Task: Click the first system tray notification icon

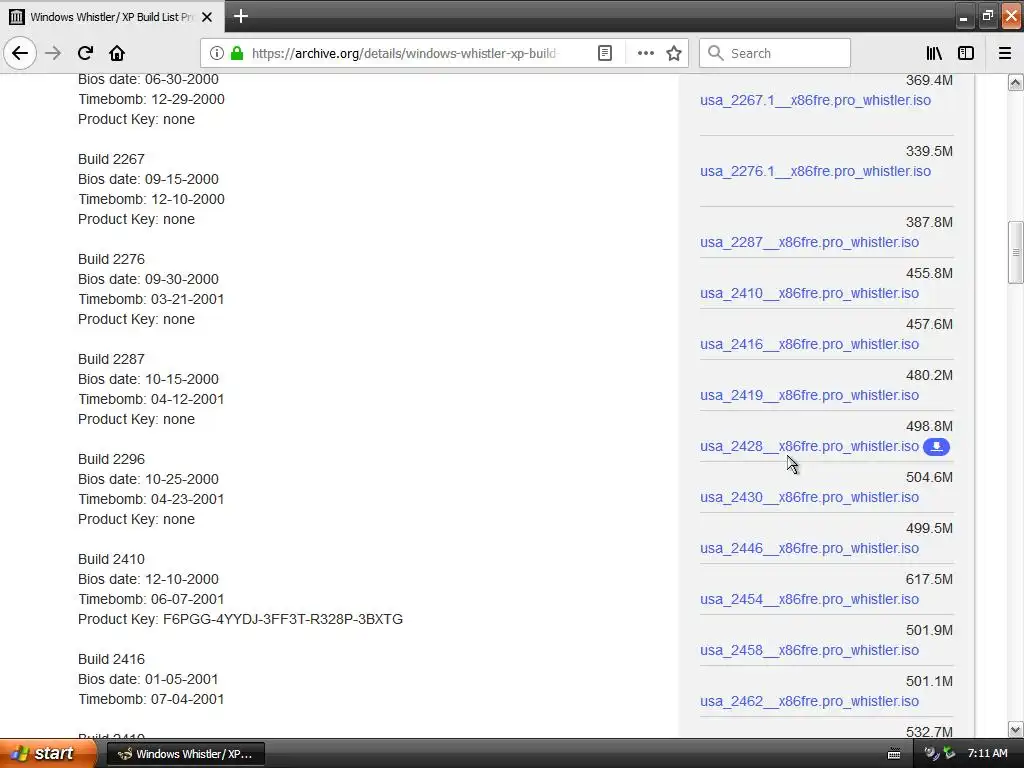Action: click(x=931, y=753)
